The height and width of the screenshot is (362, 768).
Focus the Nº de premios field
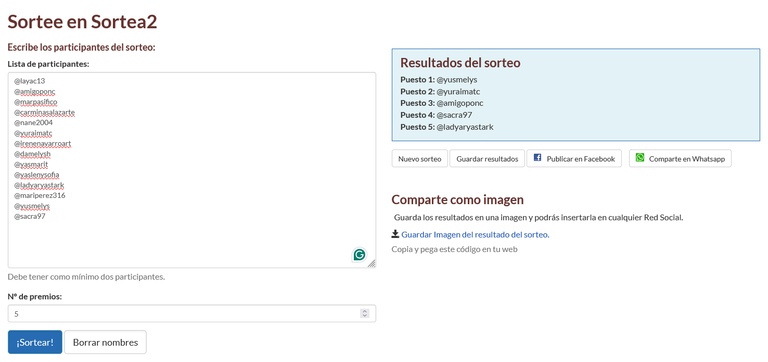click(192, 314)
